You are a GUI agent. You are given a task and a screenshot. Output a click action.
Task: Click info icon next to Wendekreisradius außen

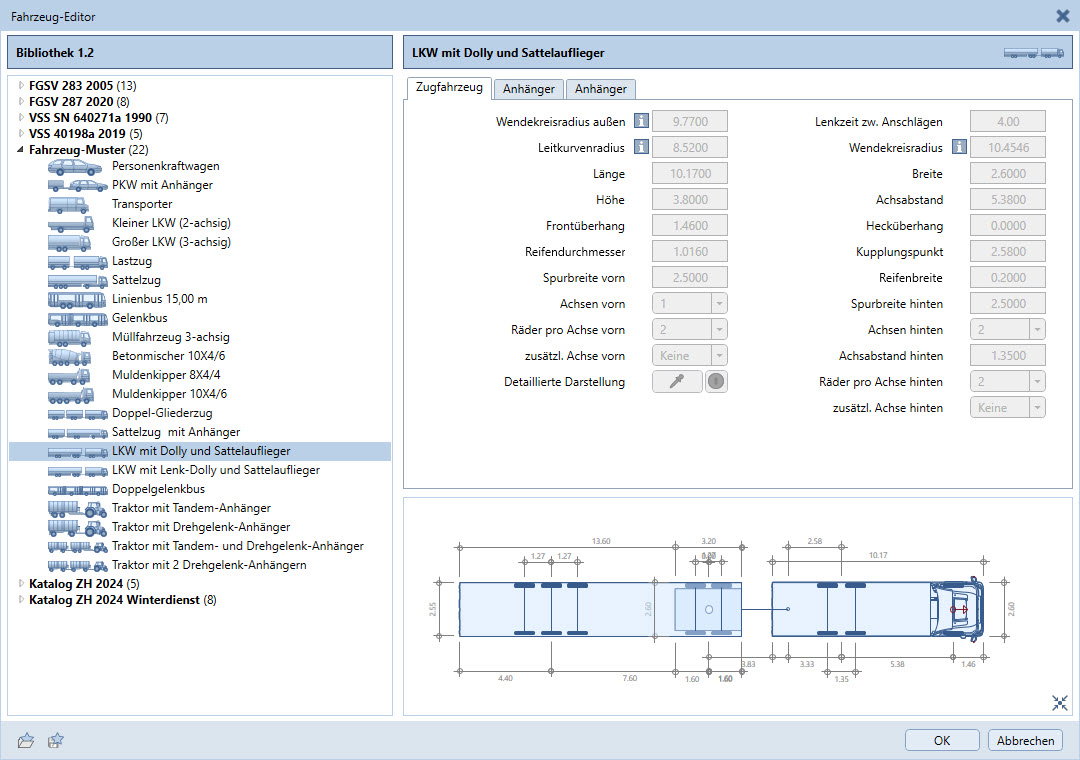pyautogui.click(x=641, y=122)
